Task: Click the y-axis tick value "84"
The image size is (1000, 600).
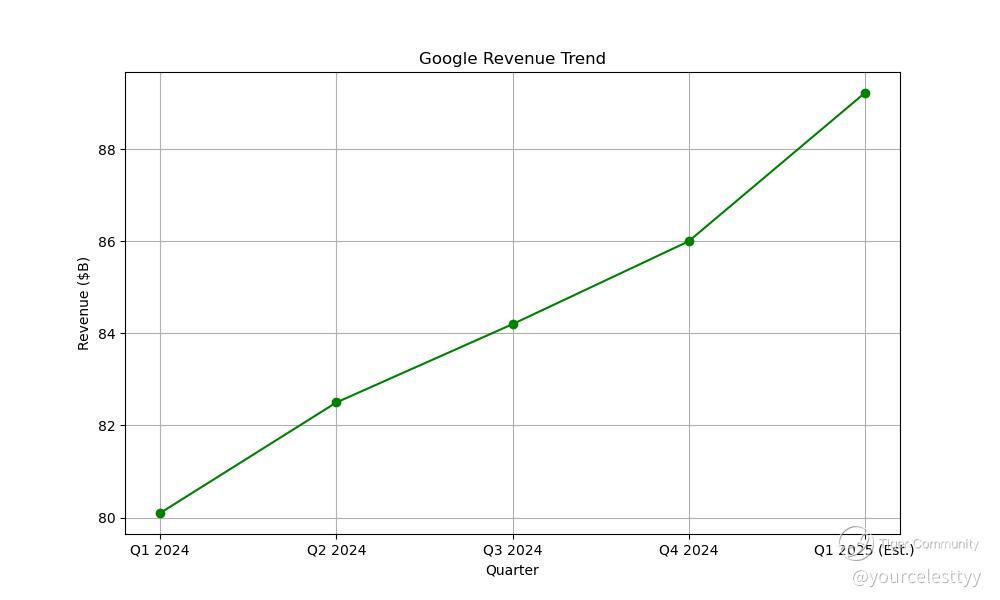Action: point(107,334)
